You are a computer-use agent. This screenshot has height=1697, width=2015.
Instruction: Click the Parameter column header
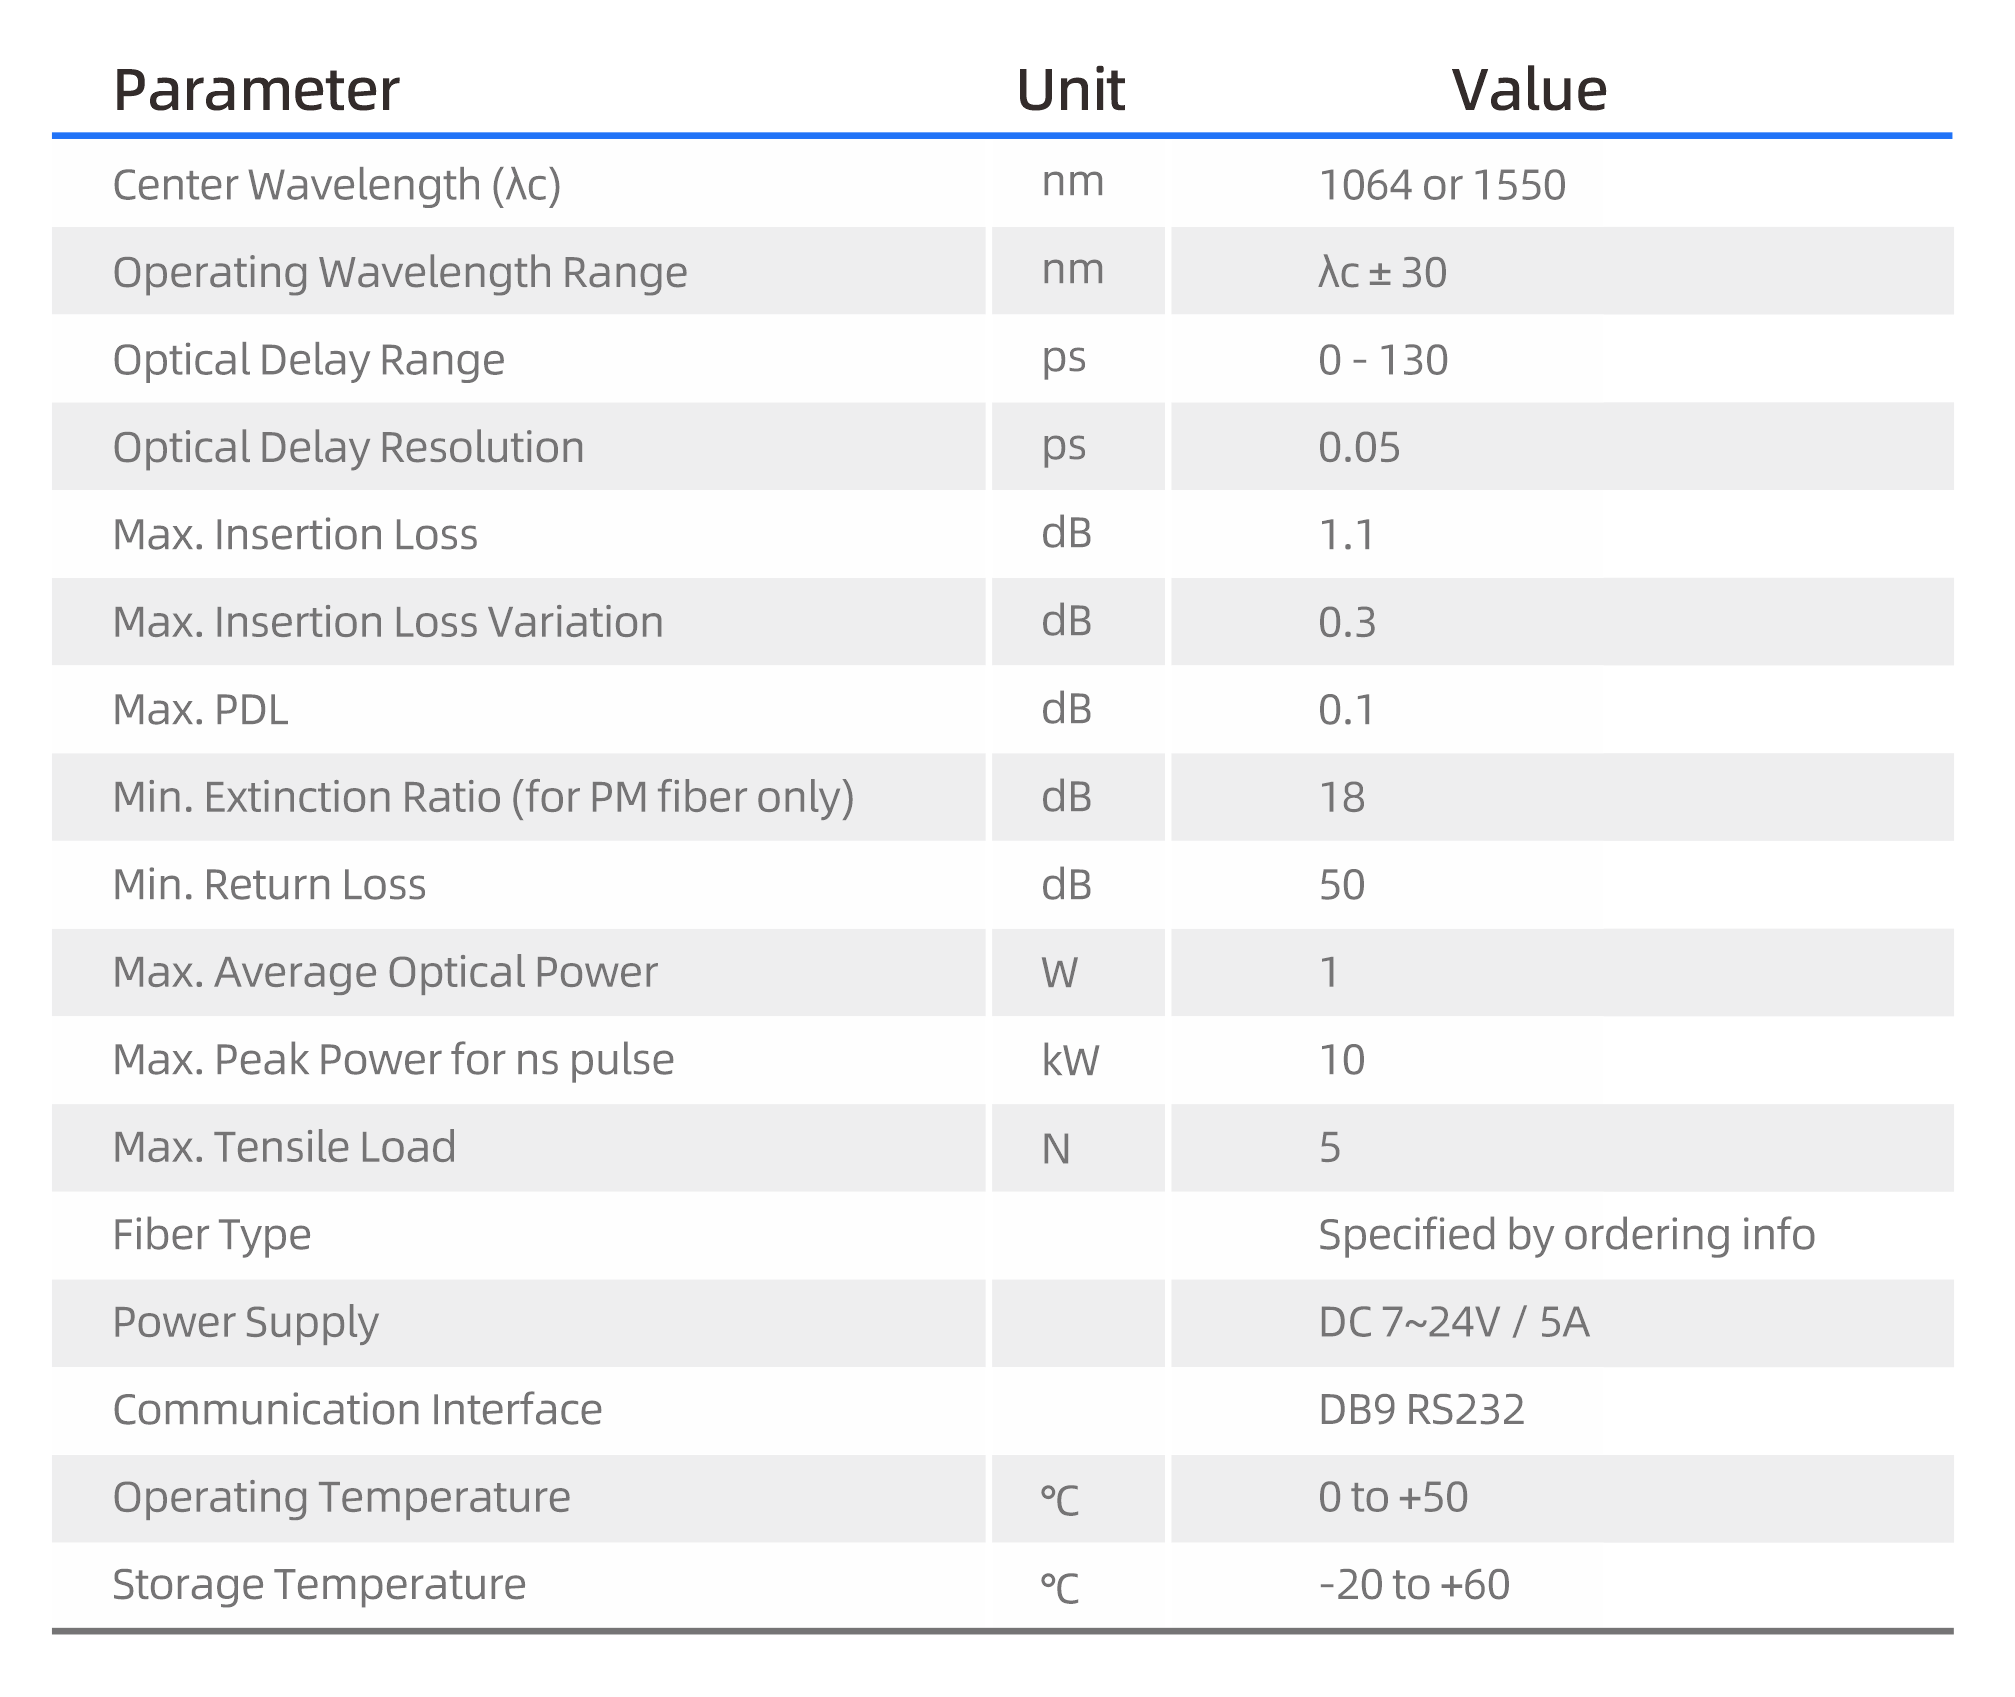[256, 90]
